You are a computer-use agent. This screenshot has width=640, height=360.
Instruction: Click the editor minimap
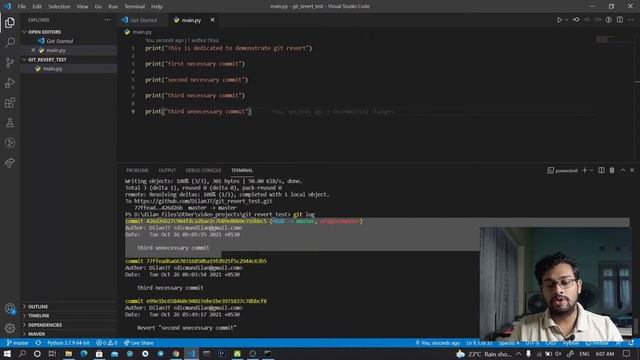click(x=607, y=39)
